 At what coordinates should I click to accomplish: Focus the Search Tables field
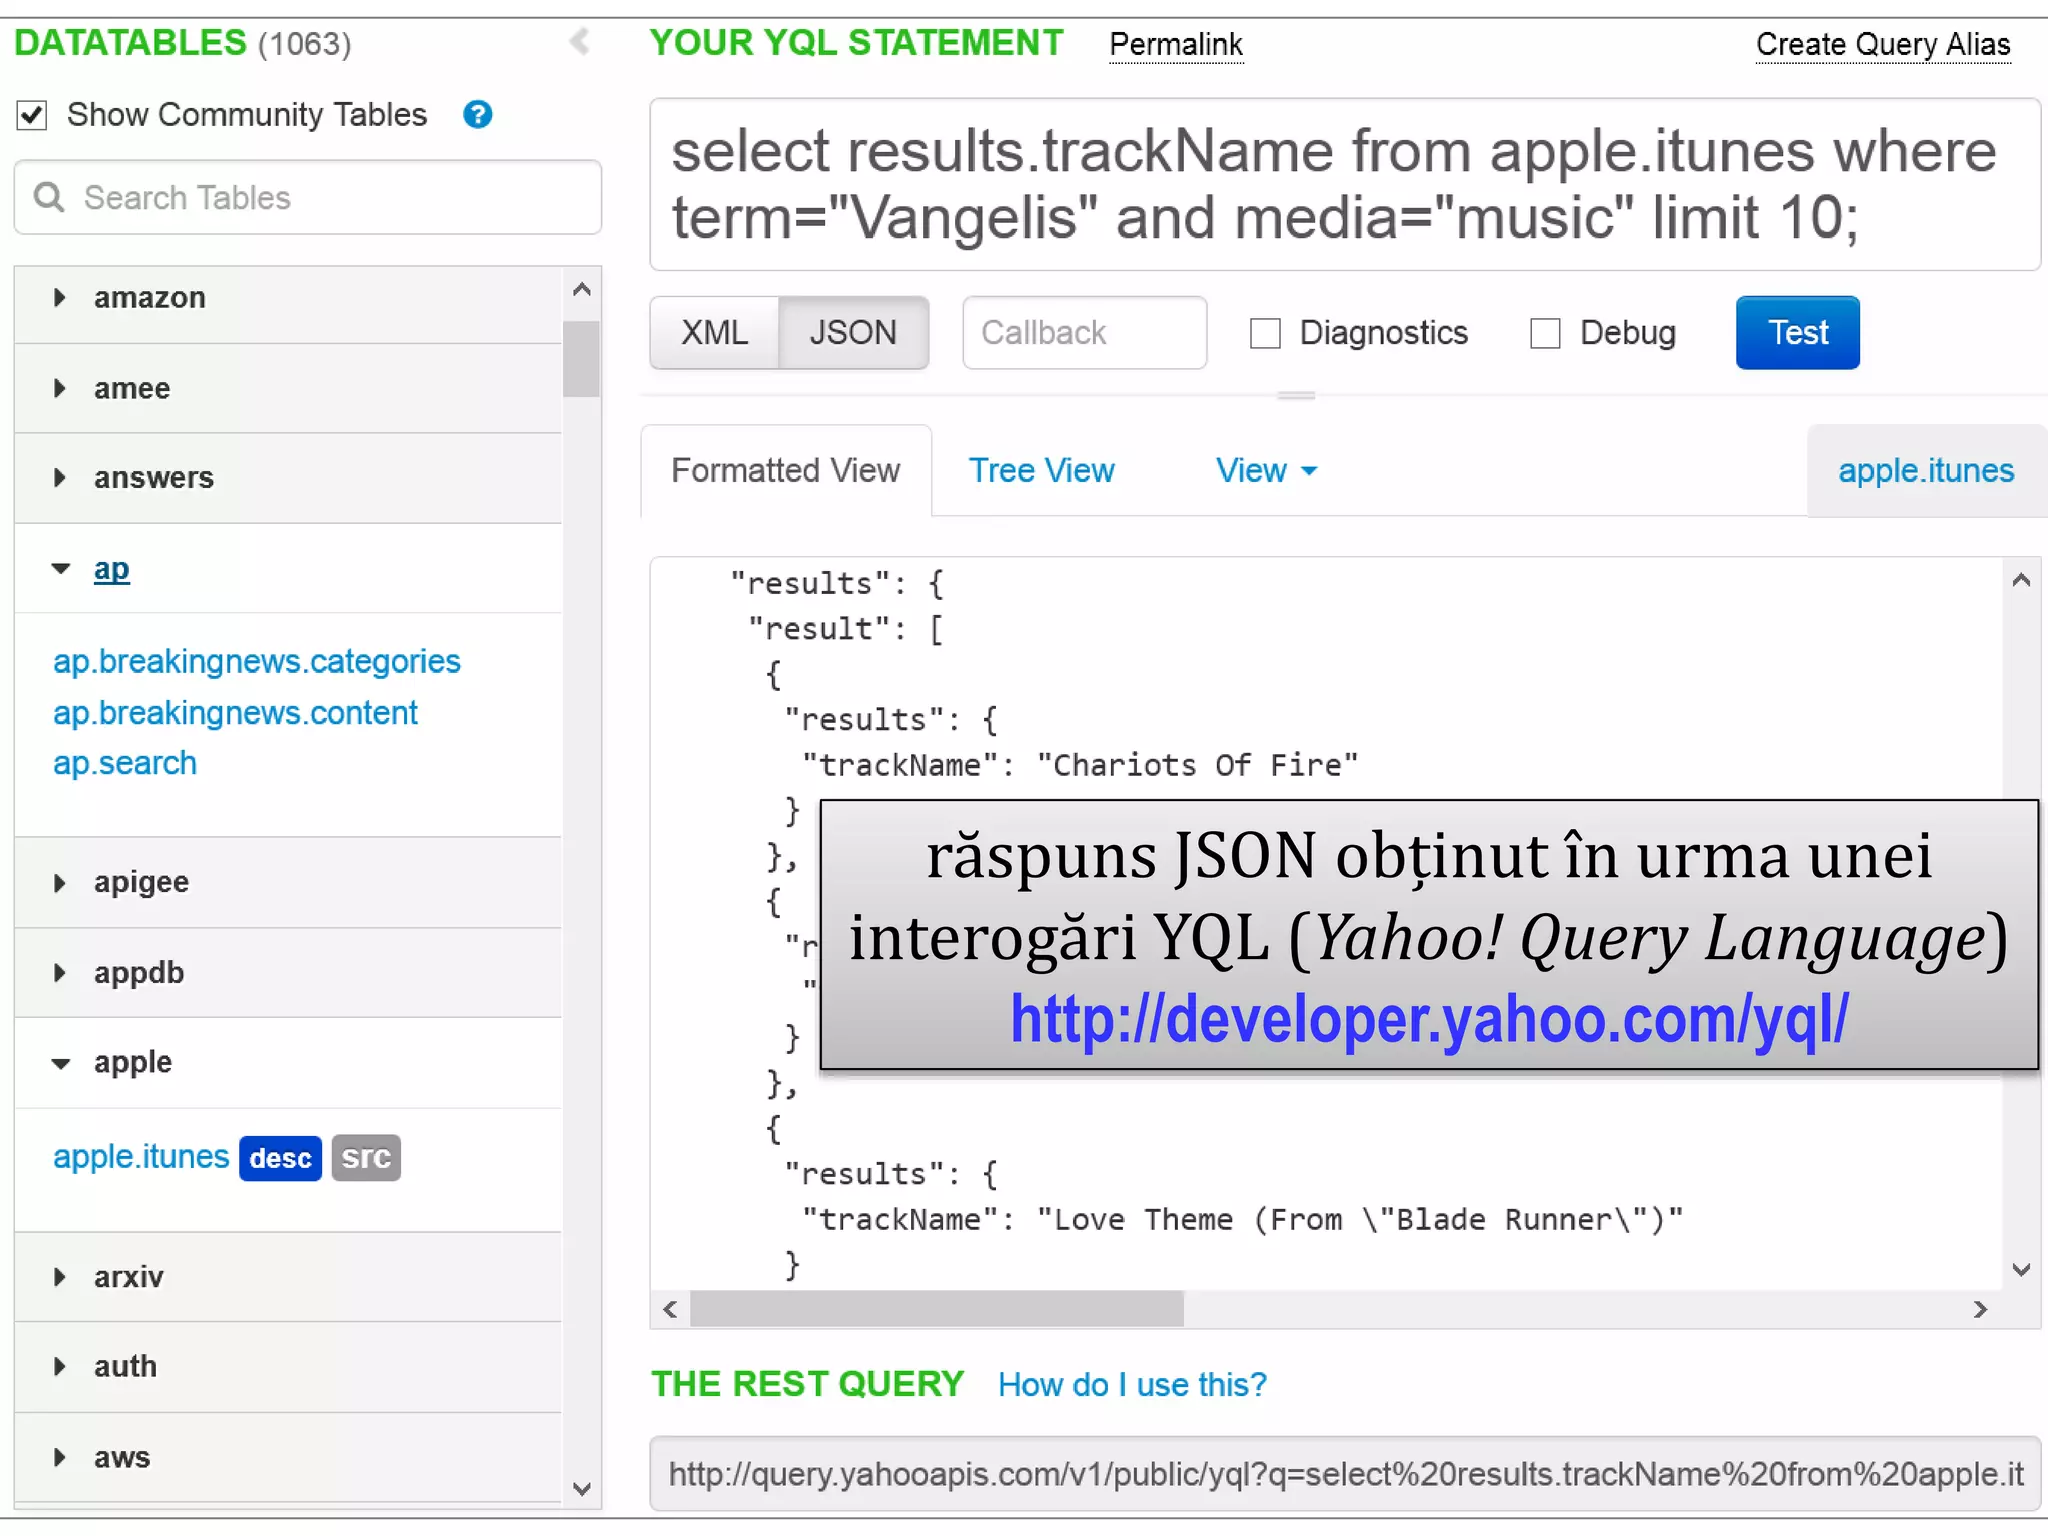[x=308, y=197]
